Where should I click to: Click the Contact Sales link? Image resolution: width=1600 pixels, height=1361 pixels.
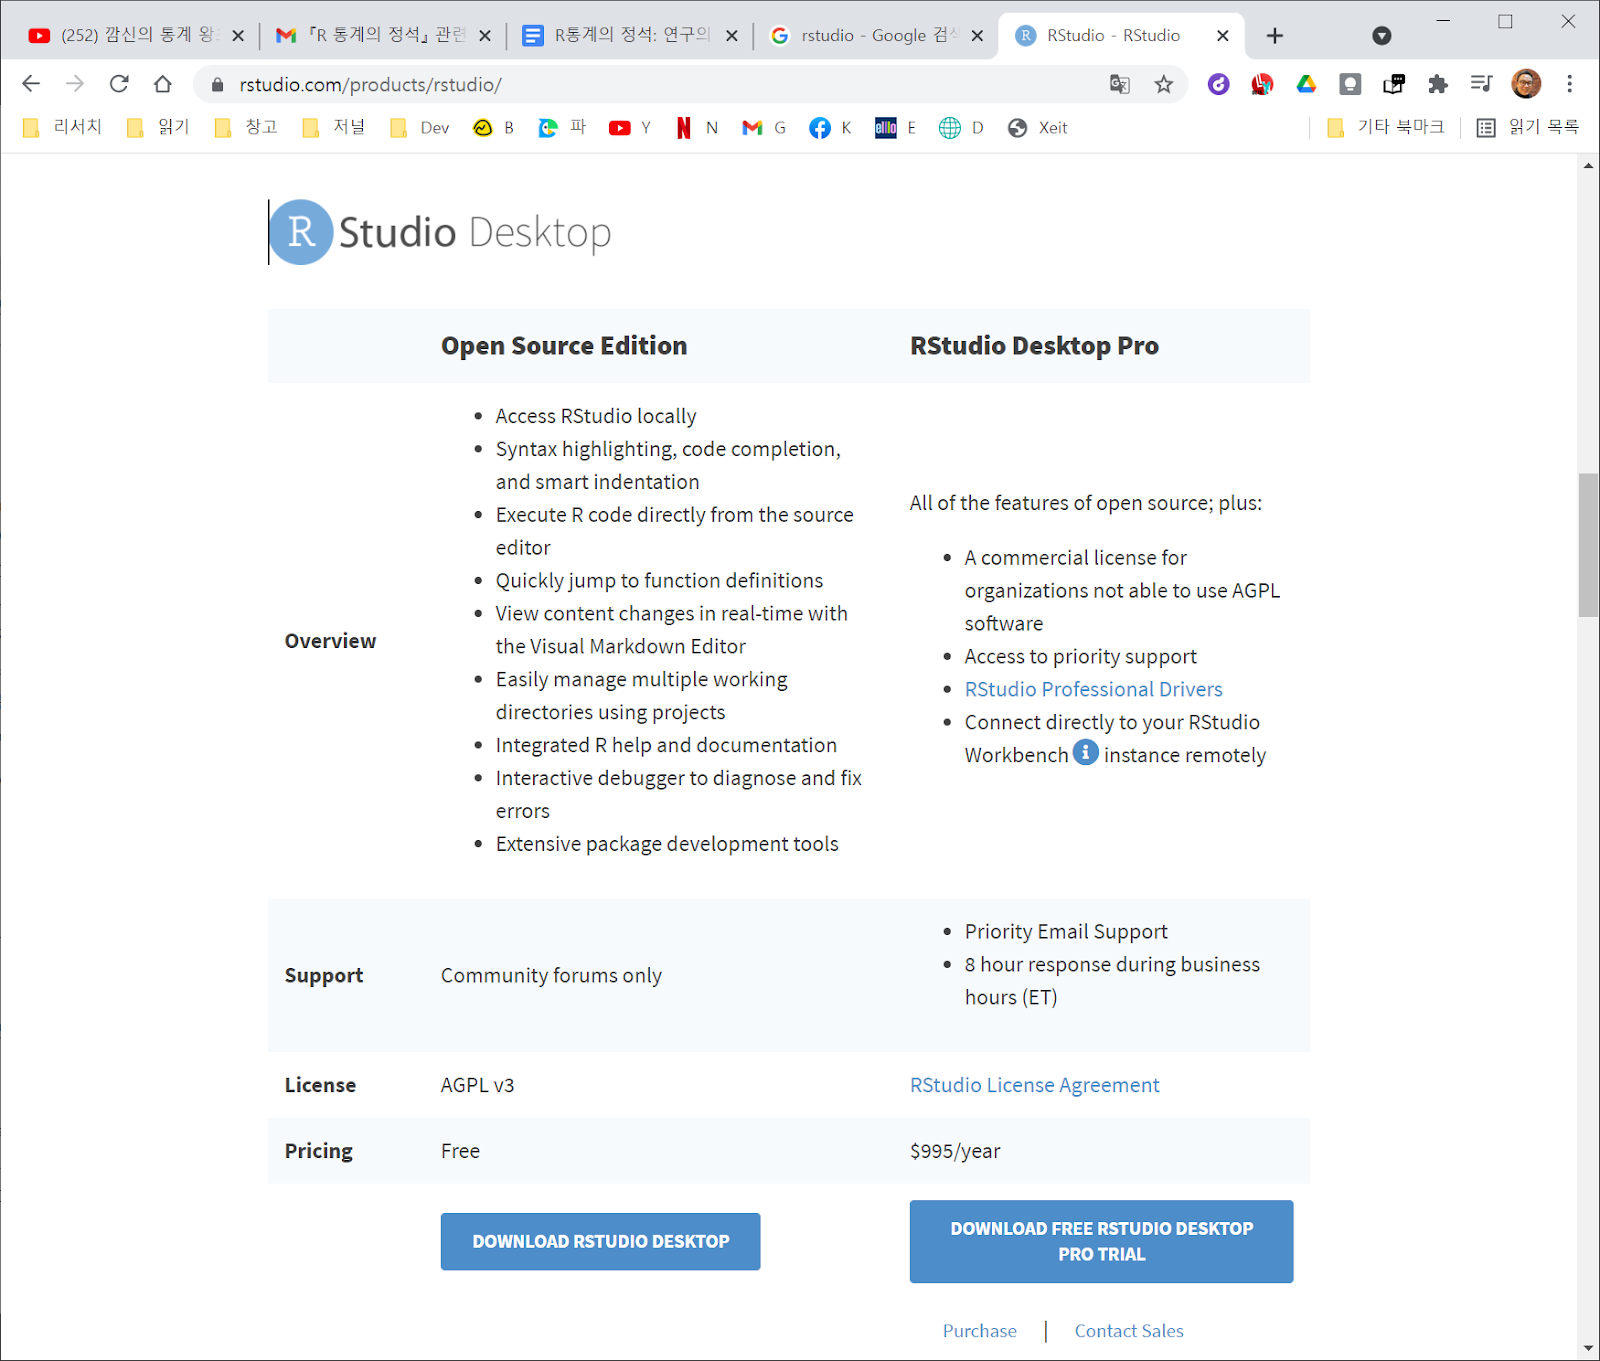coord(1129,1331)
